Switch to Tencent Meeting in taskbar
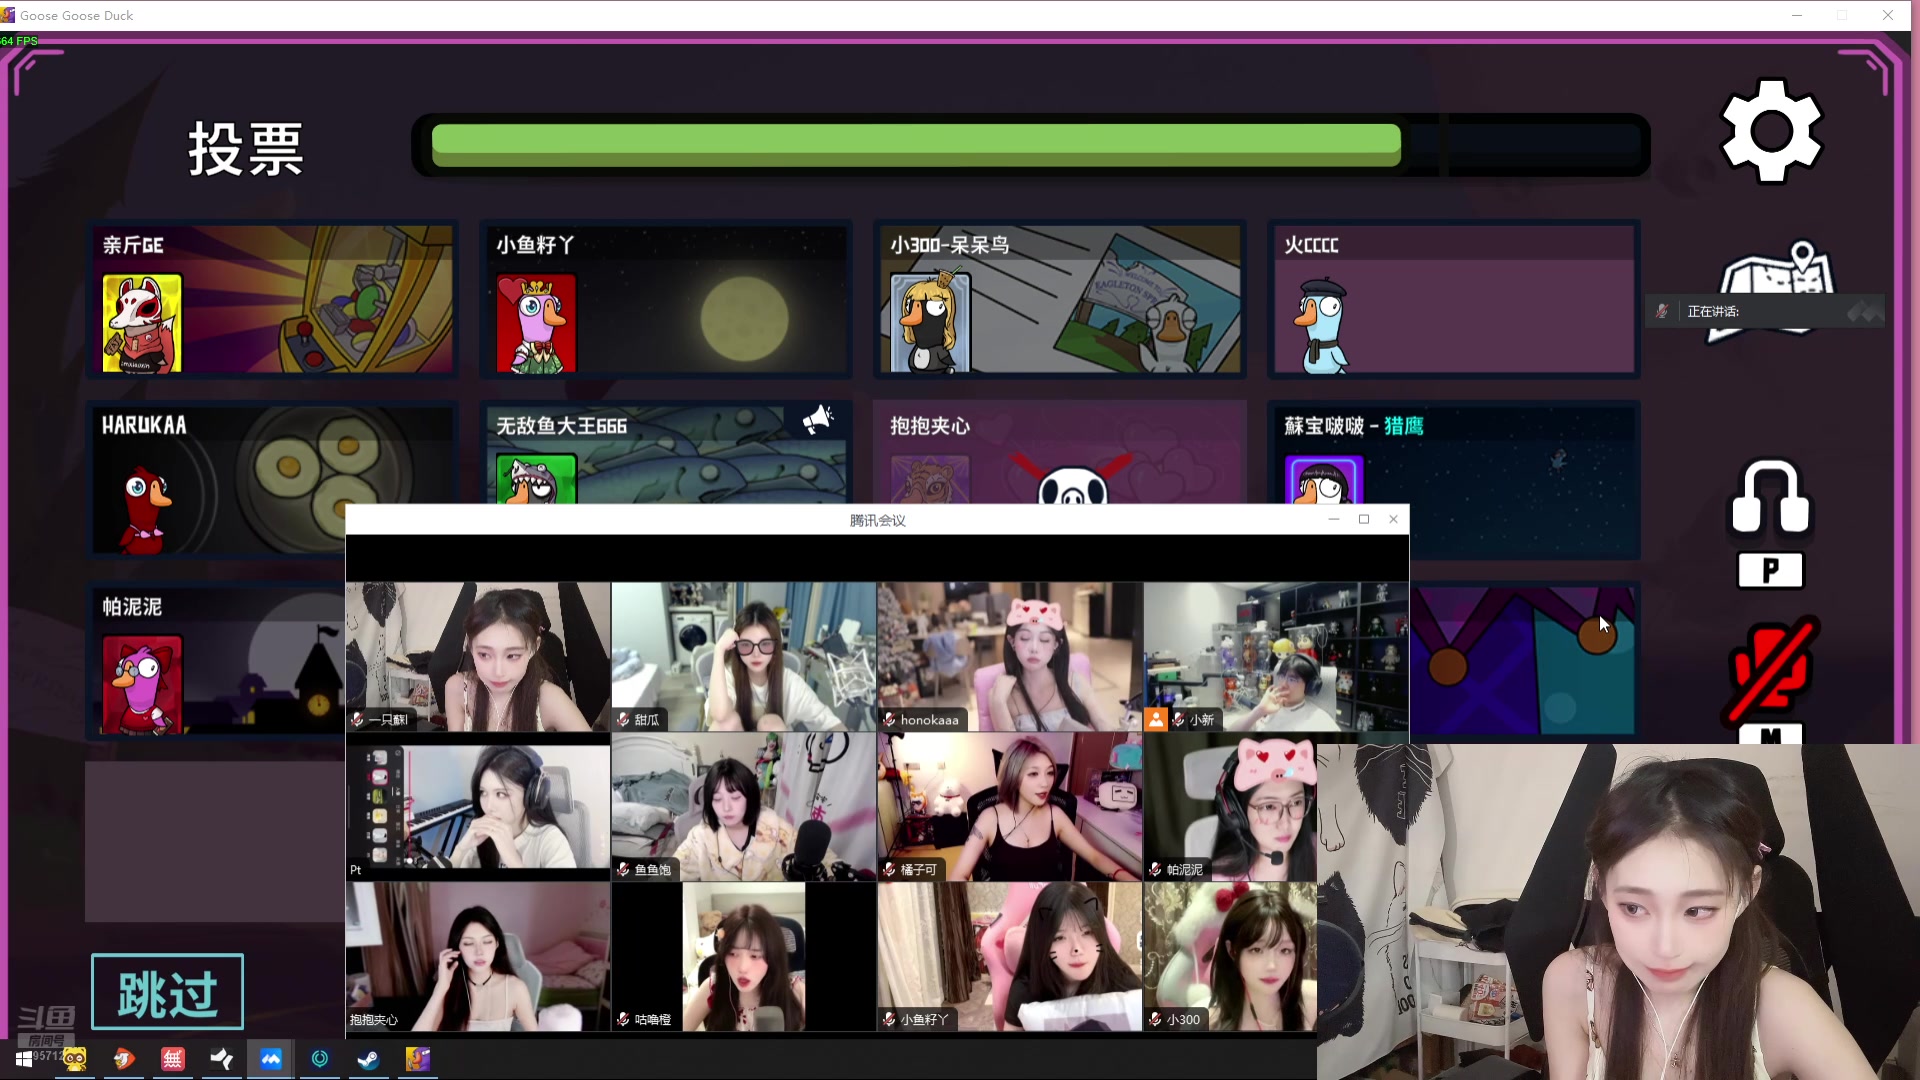The width and height of the screenshot is (1920, 1080). point(271,1059)
